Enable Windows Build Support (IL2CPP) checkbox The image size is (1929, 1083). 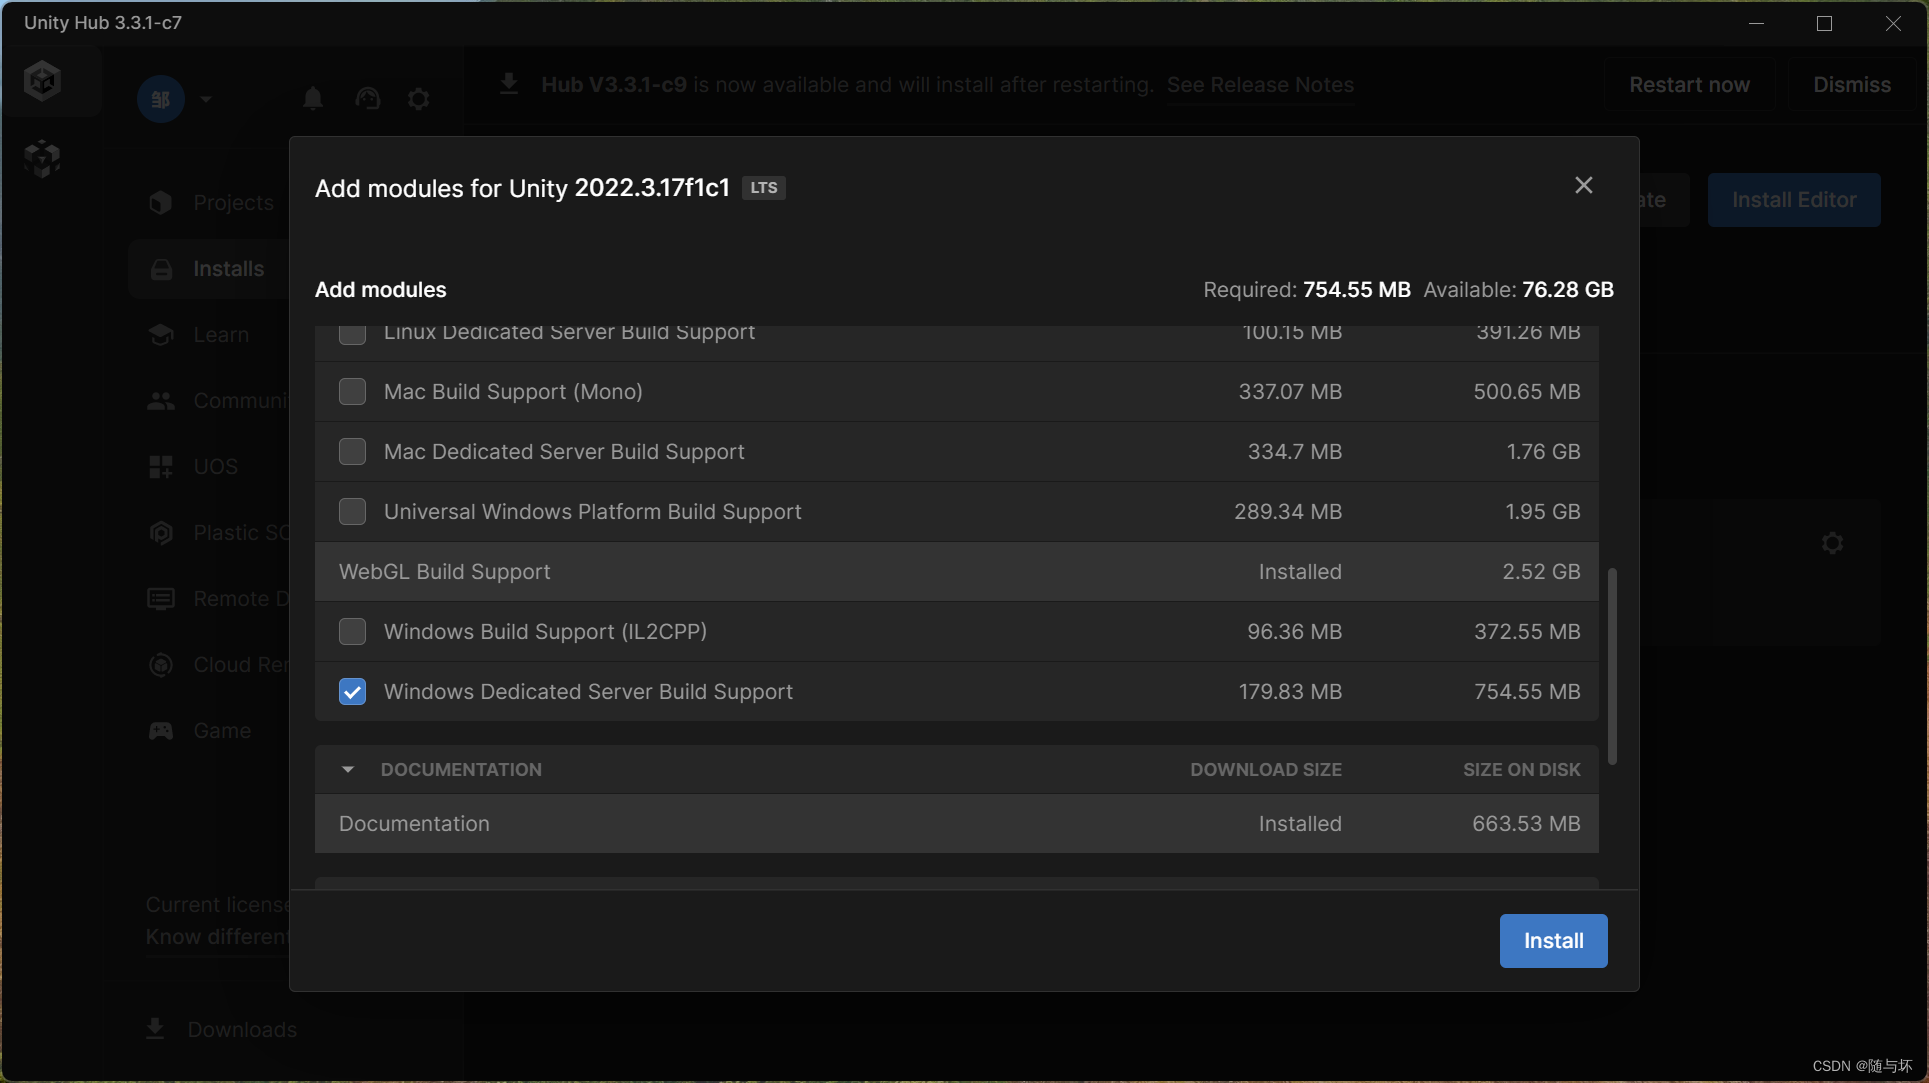pos(352,632)
